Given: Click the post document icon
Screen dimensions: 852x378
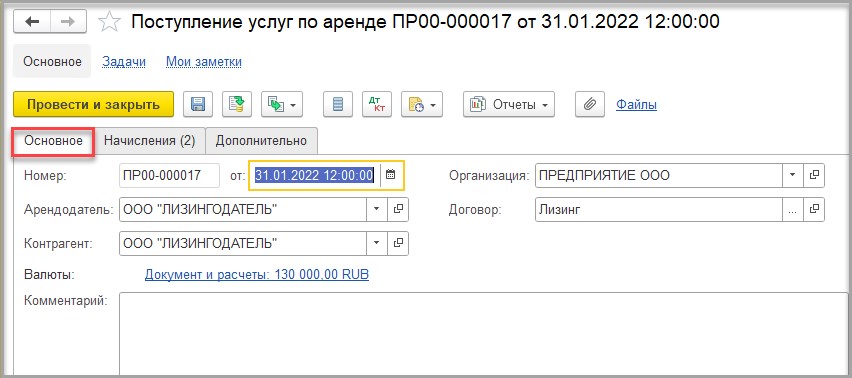Looking at the screenshot, I should click(237, 104).
